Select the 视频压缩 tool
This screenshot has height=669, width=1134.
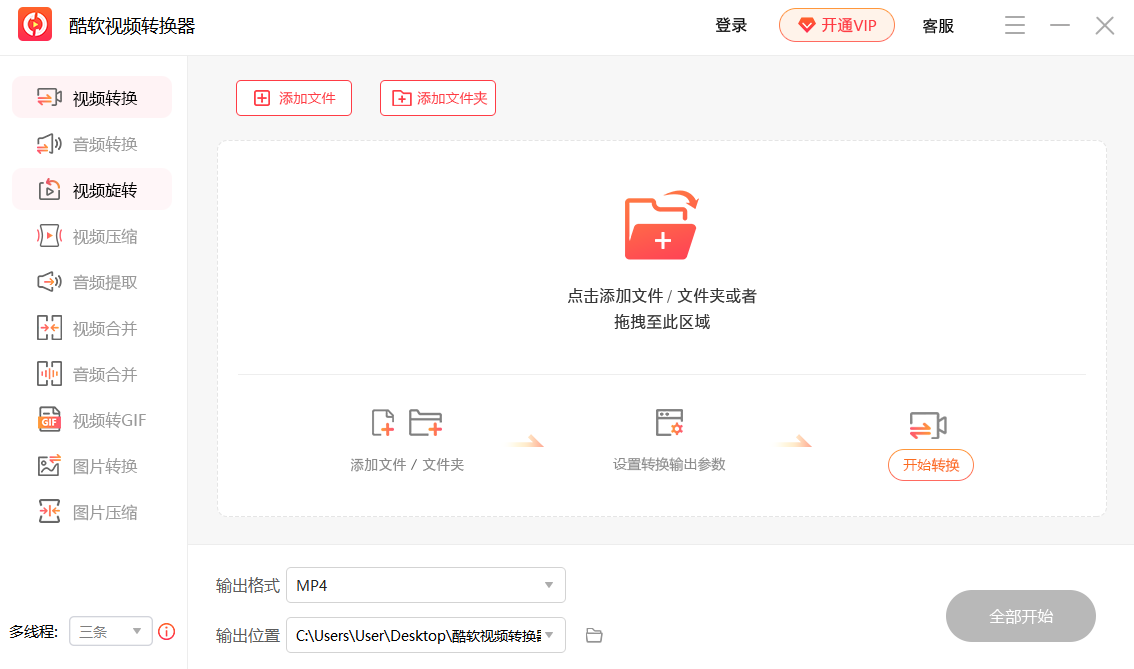[91, 235]
